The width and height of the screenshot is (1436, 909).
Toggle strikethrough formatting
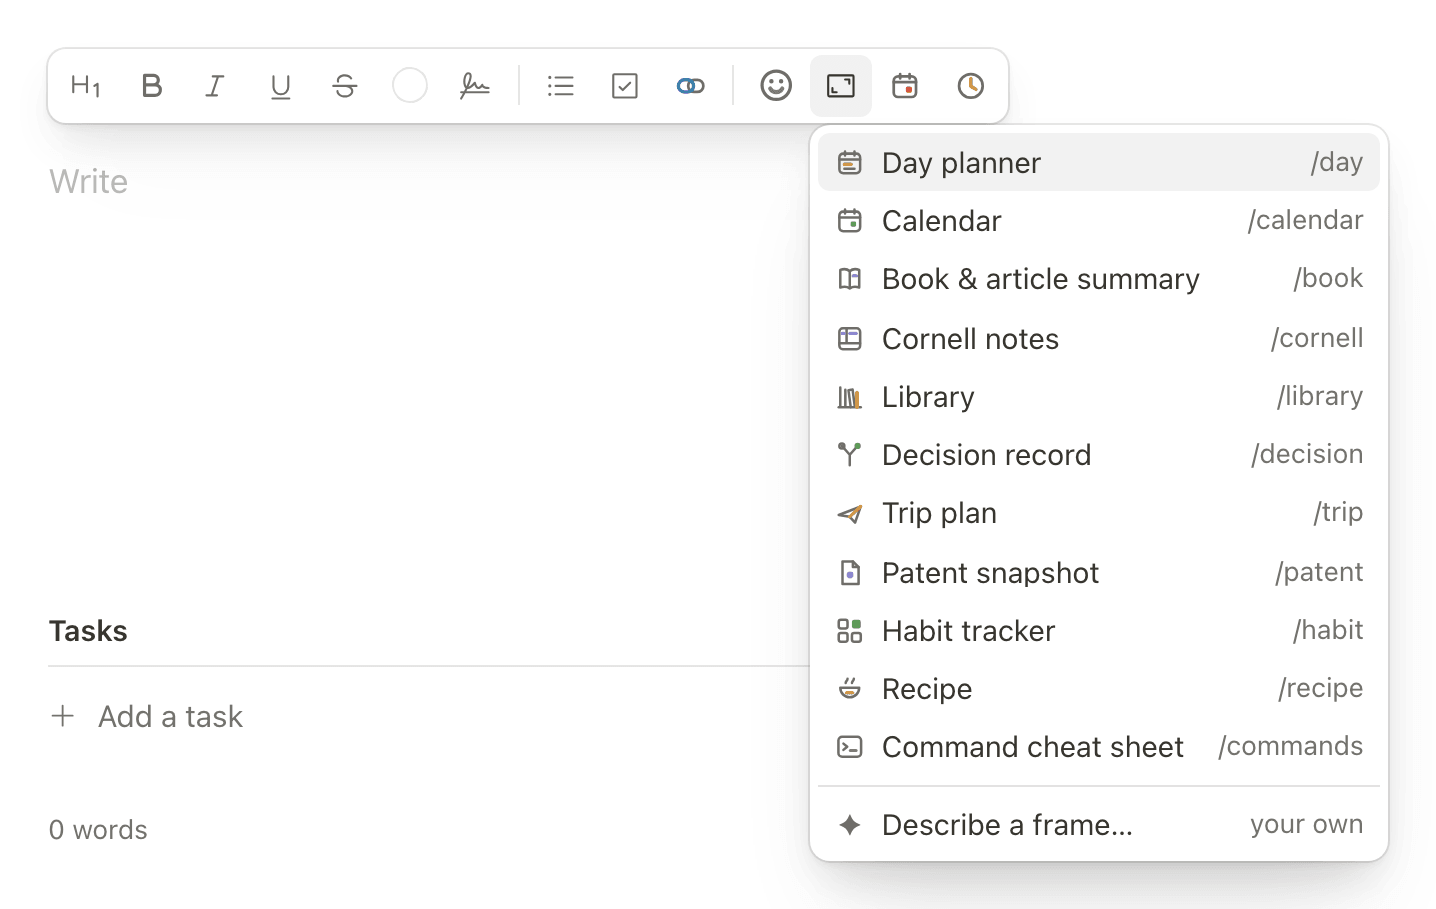click(x=345, y=86)
